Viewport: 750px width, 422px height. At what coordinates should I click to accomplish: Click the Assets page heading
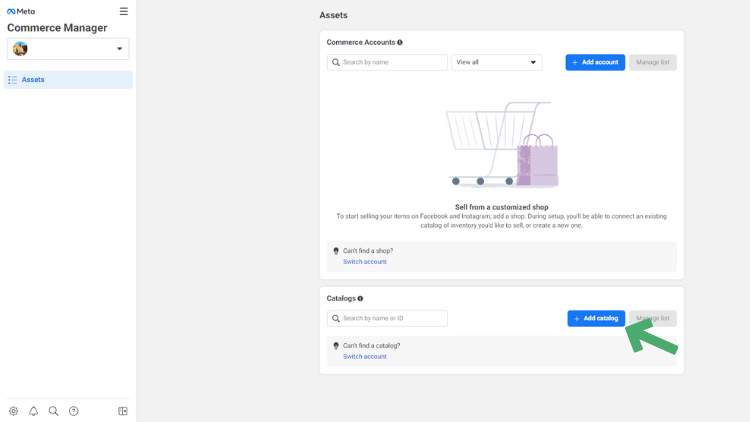tap(333, 15)
